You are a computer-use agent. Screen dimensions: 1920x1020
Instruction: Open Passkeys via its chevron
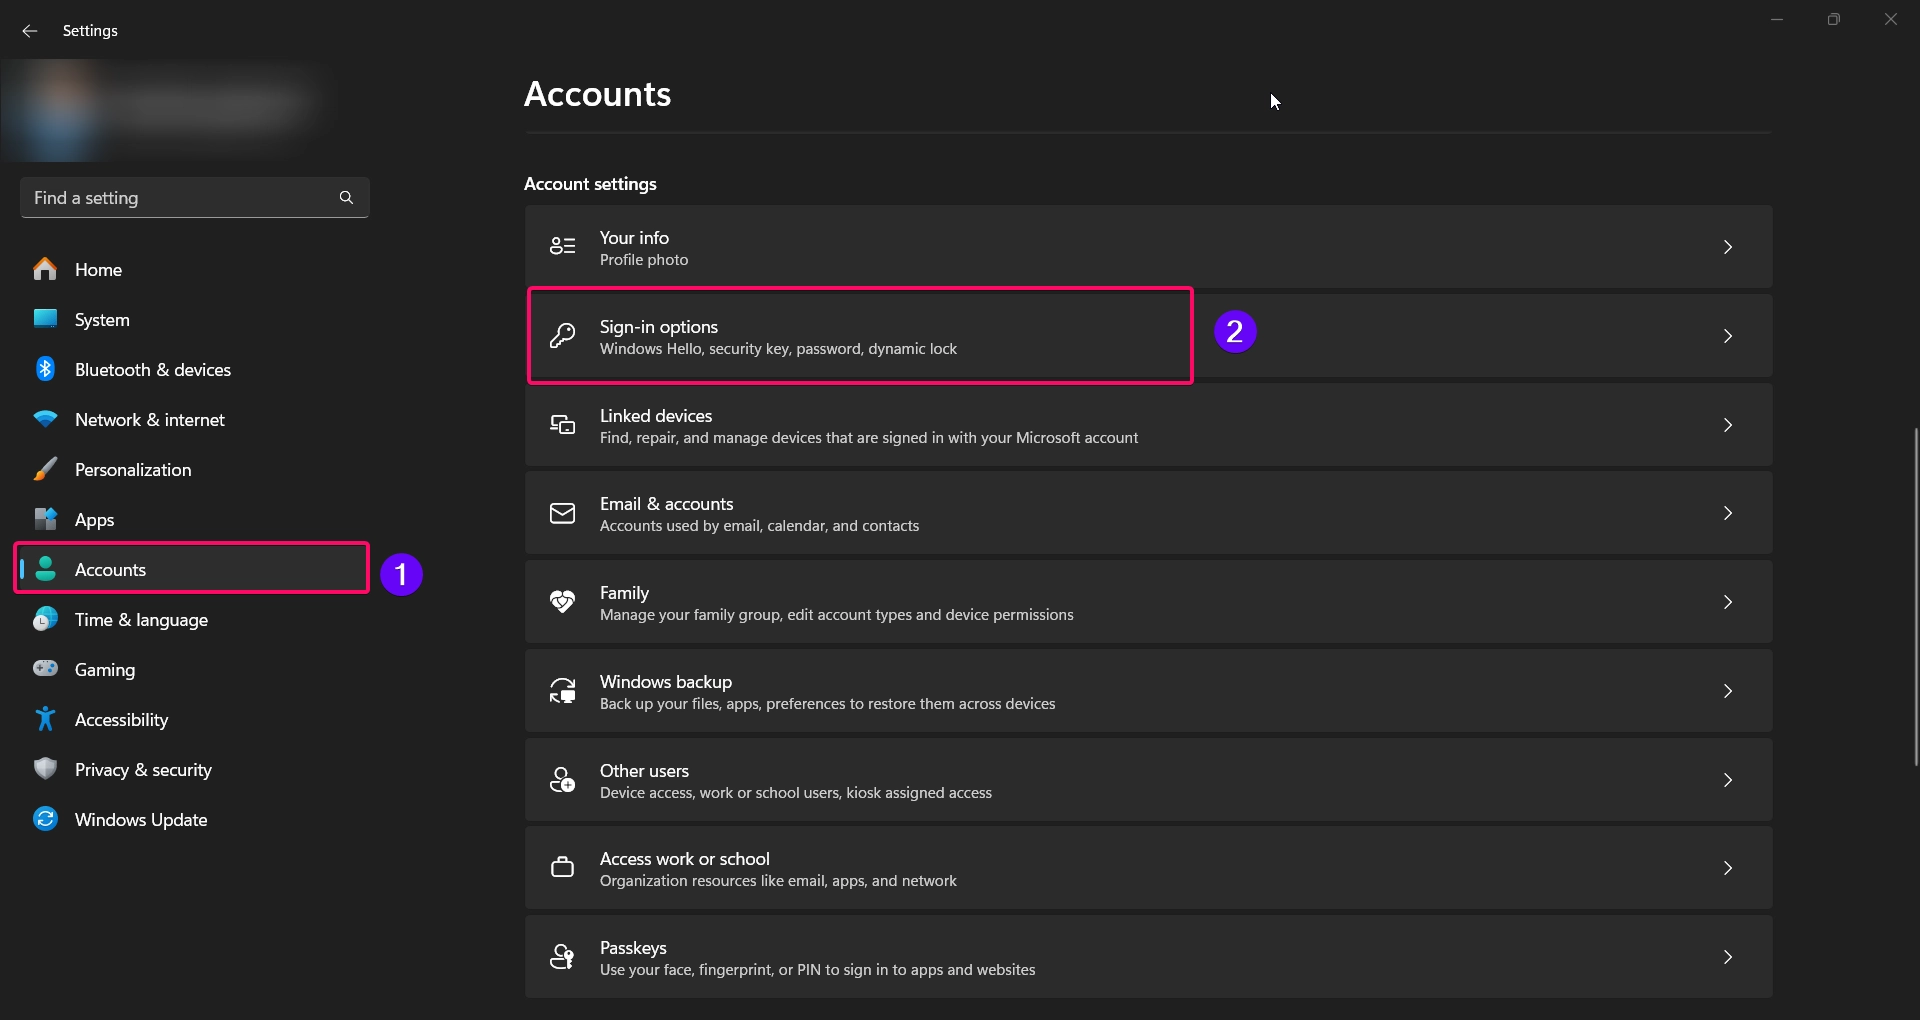pyautogui.click(x=1728, y=957)
